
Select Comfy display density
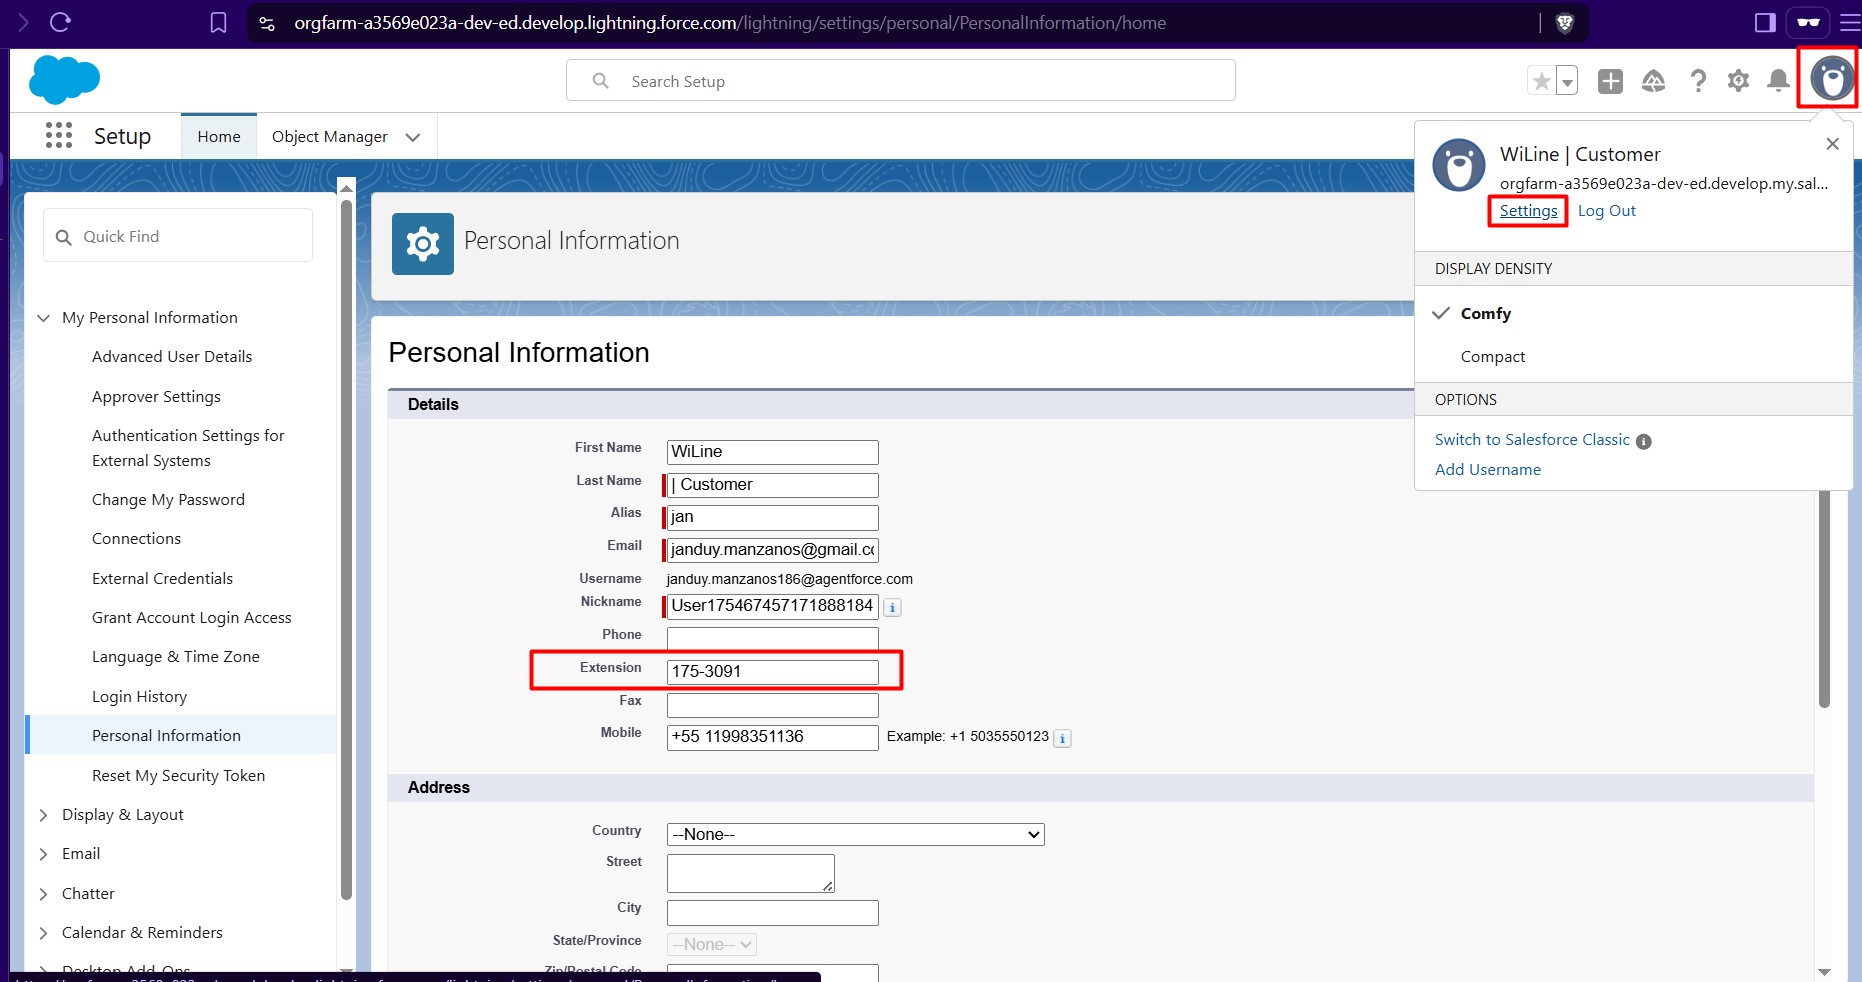coord(1485,314)
